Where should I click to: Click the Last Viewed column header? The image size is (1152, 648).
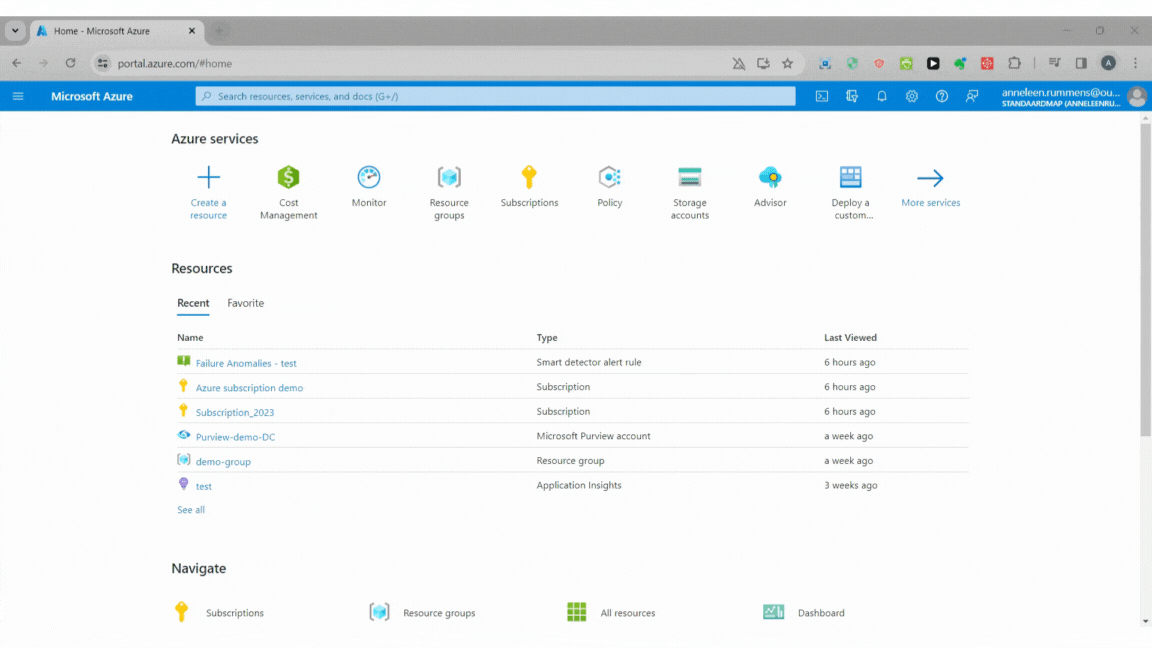(x=850, y=337)
